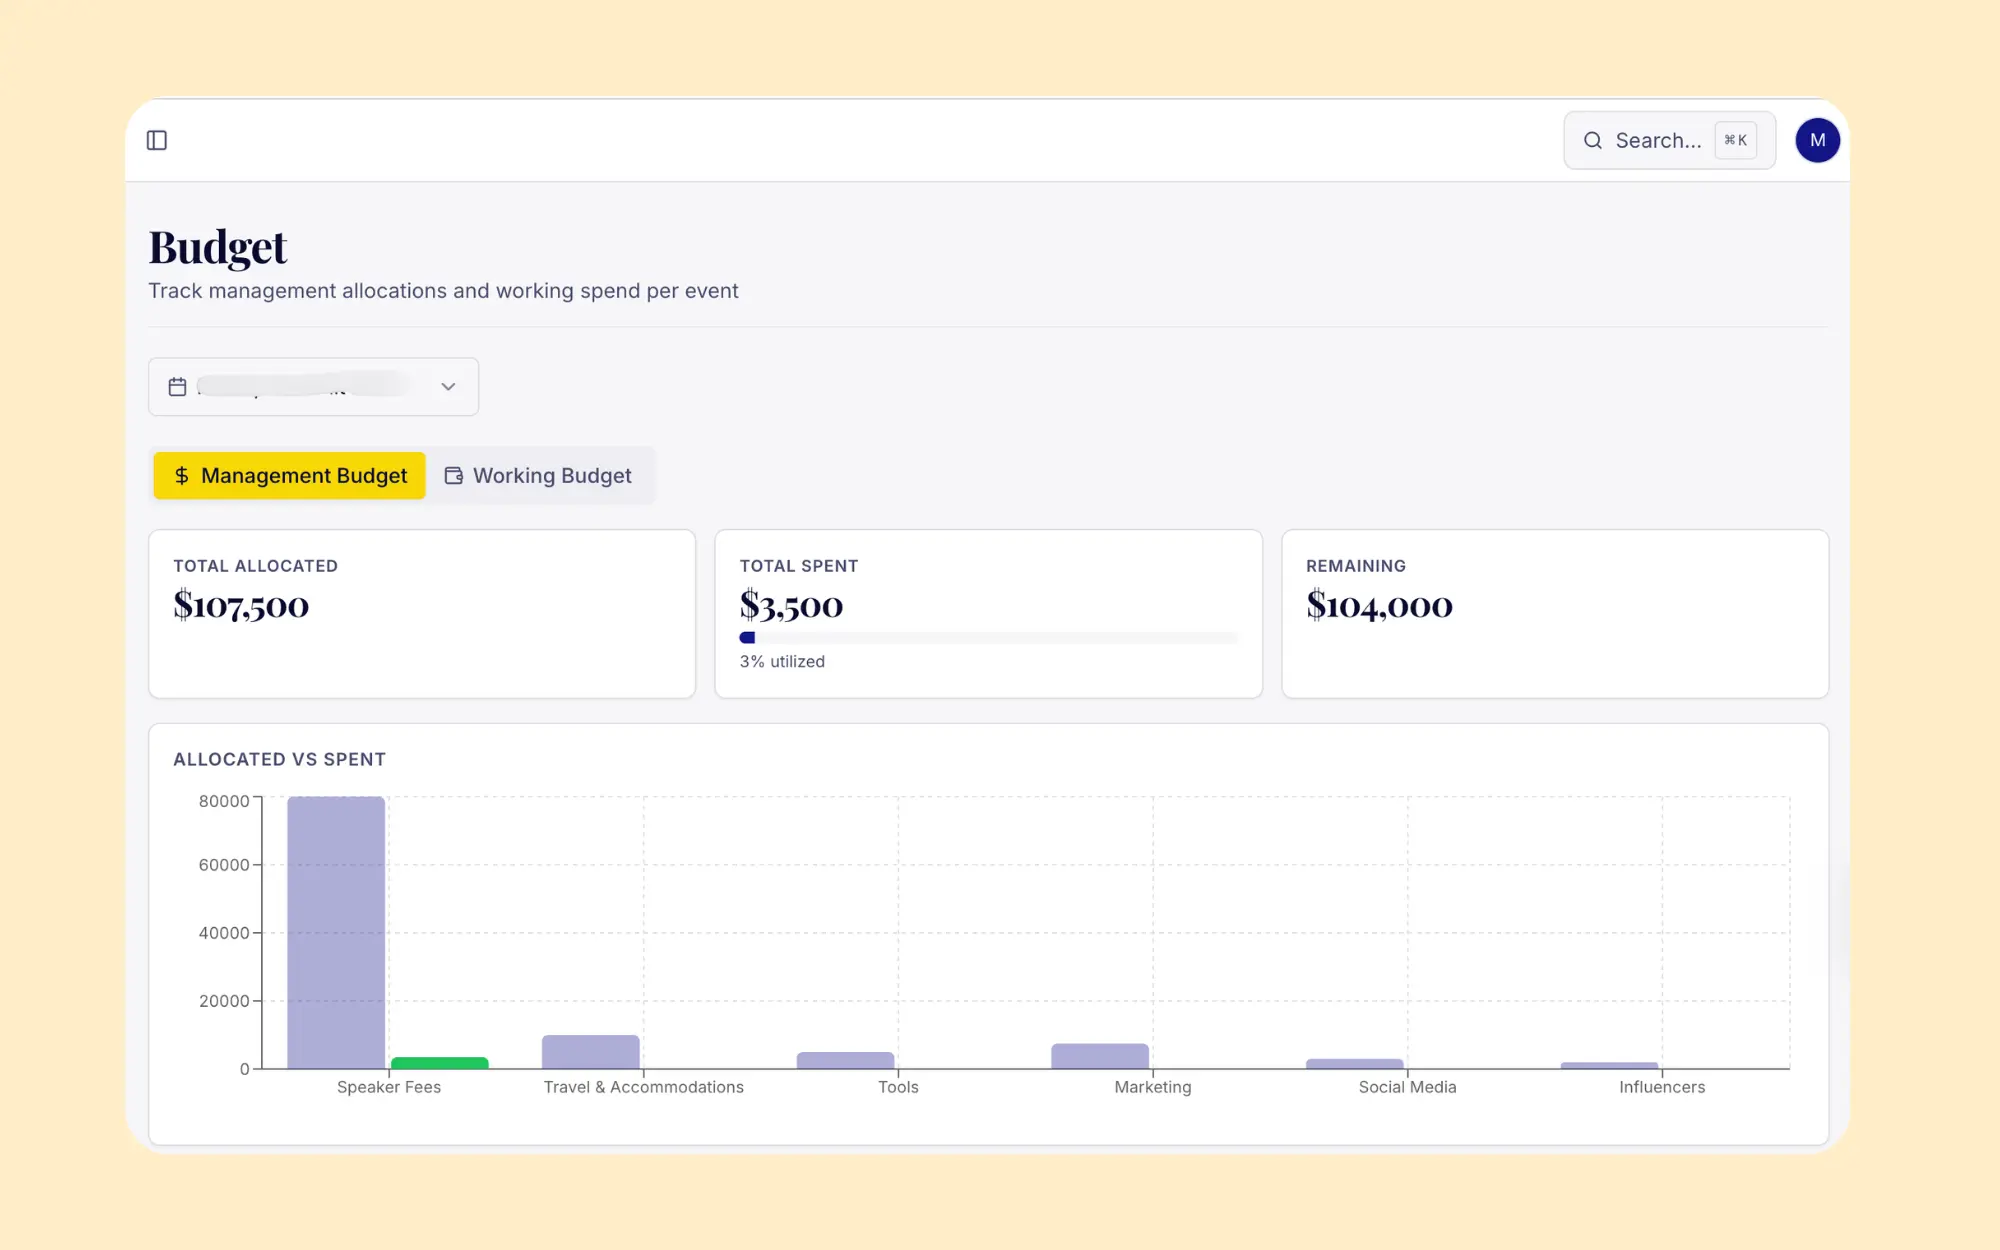Click the green Speaker Fees spent bar
Screen dimensions: 2000x1250
439,1063
